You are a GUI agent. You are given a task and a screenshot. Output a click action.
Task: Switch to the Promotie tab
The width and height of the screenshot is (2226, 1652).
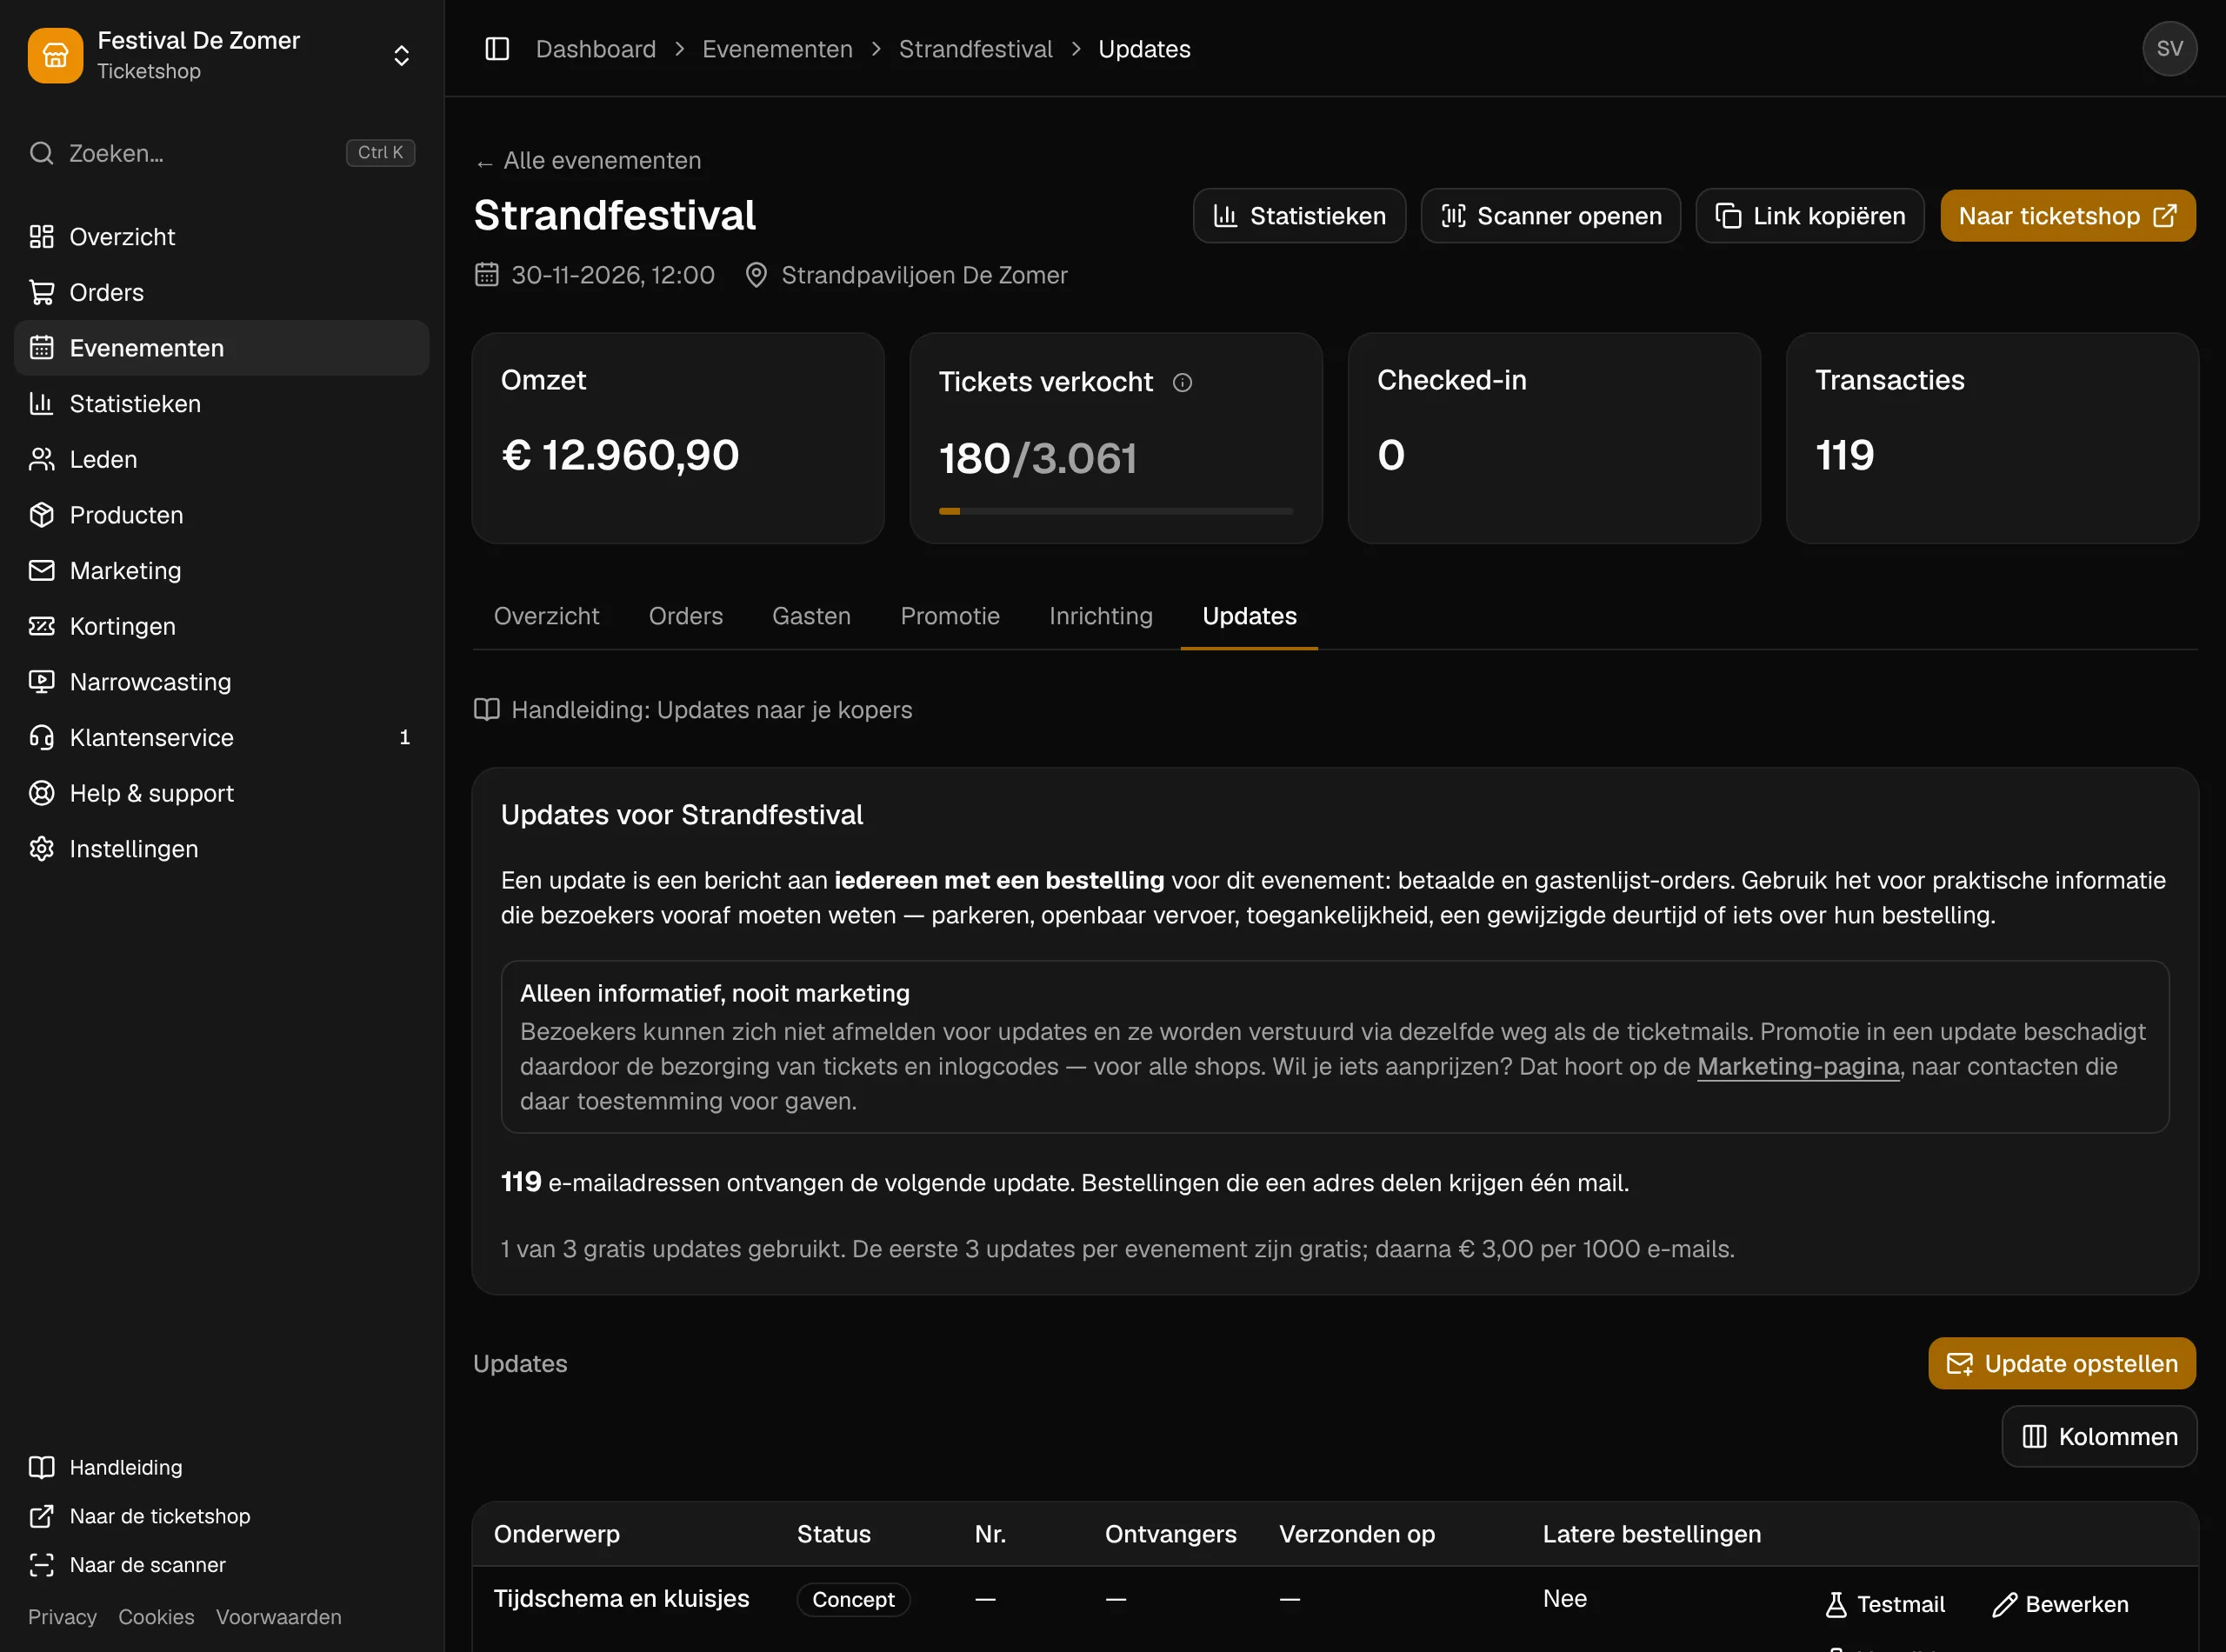point(950,616)
